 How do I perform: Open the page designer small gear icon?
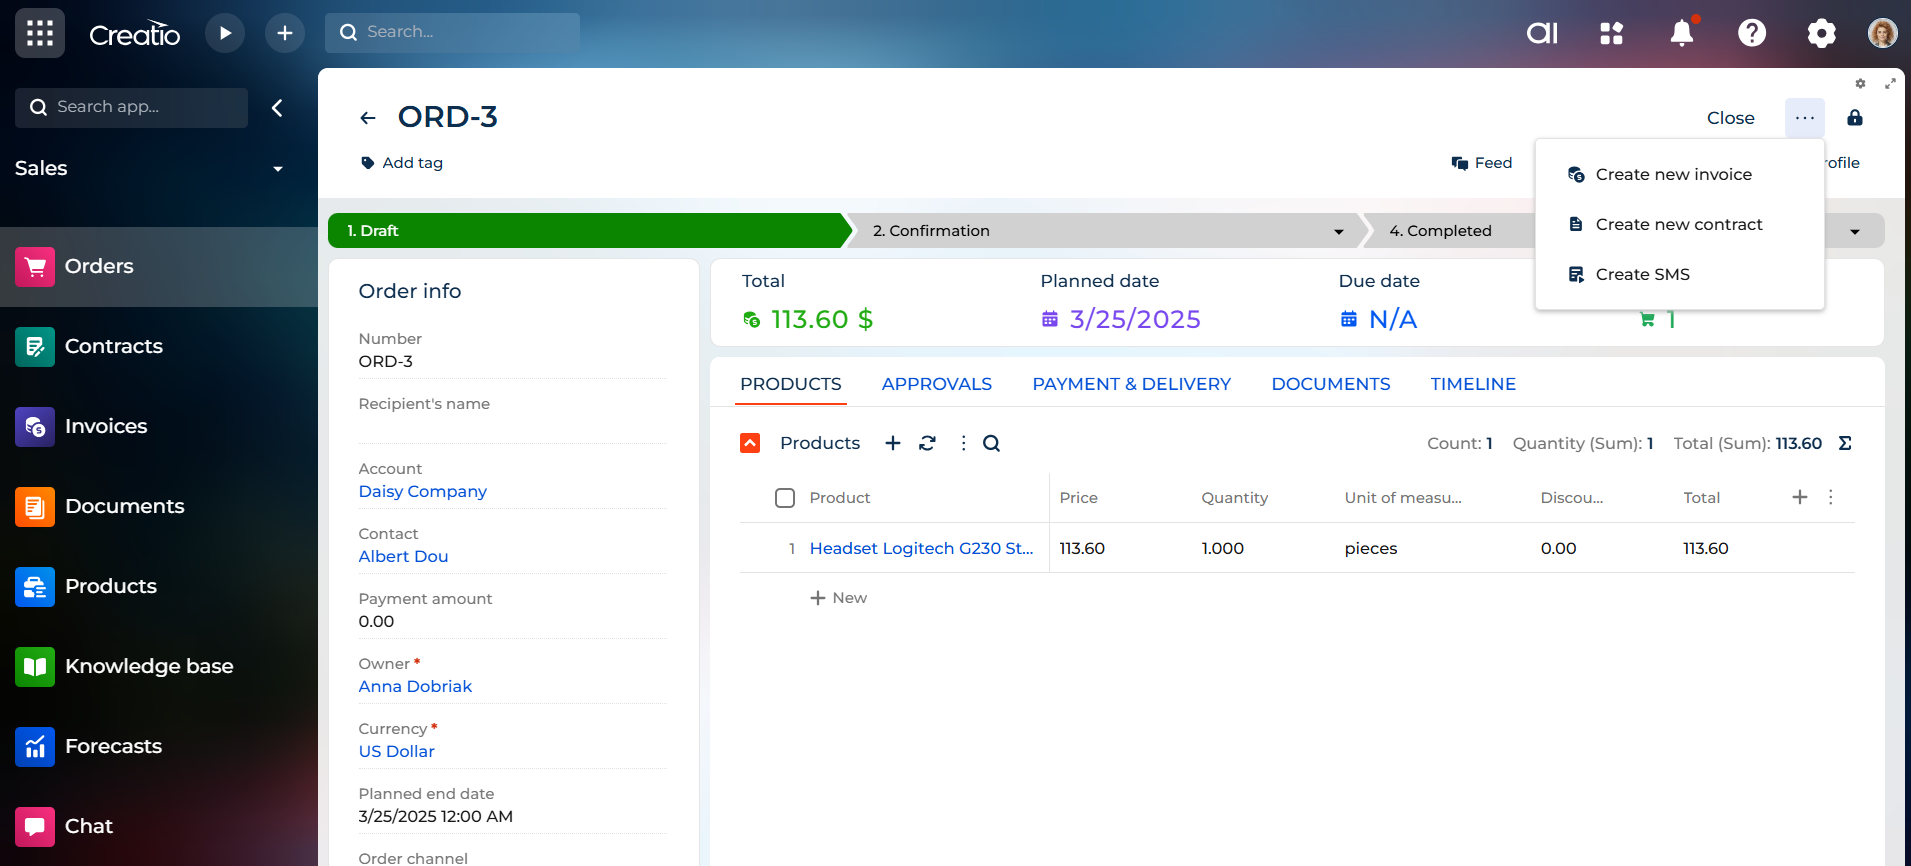[x=1860, y=84]
